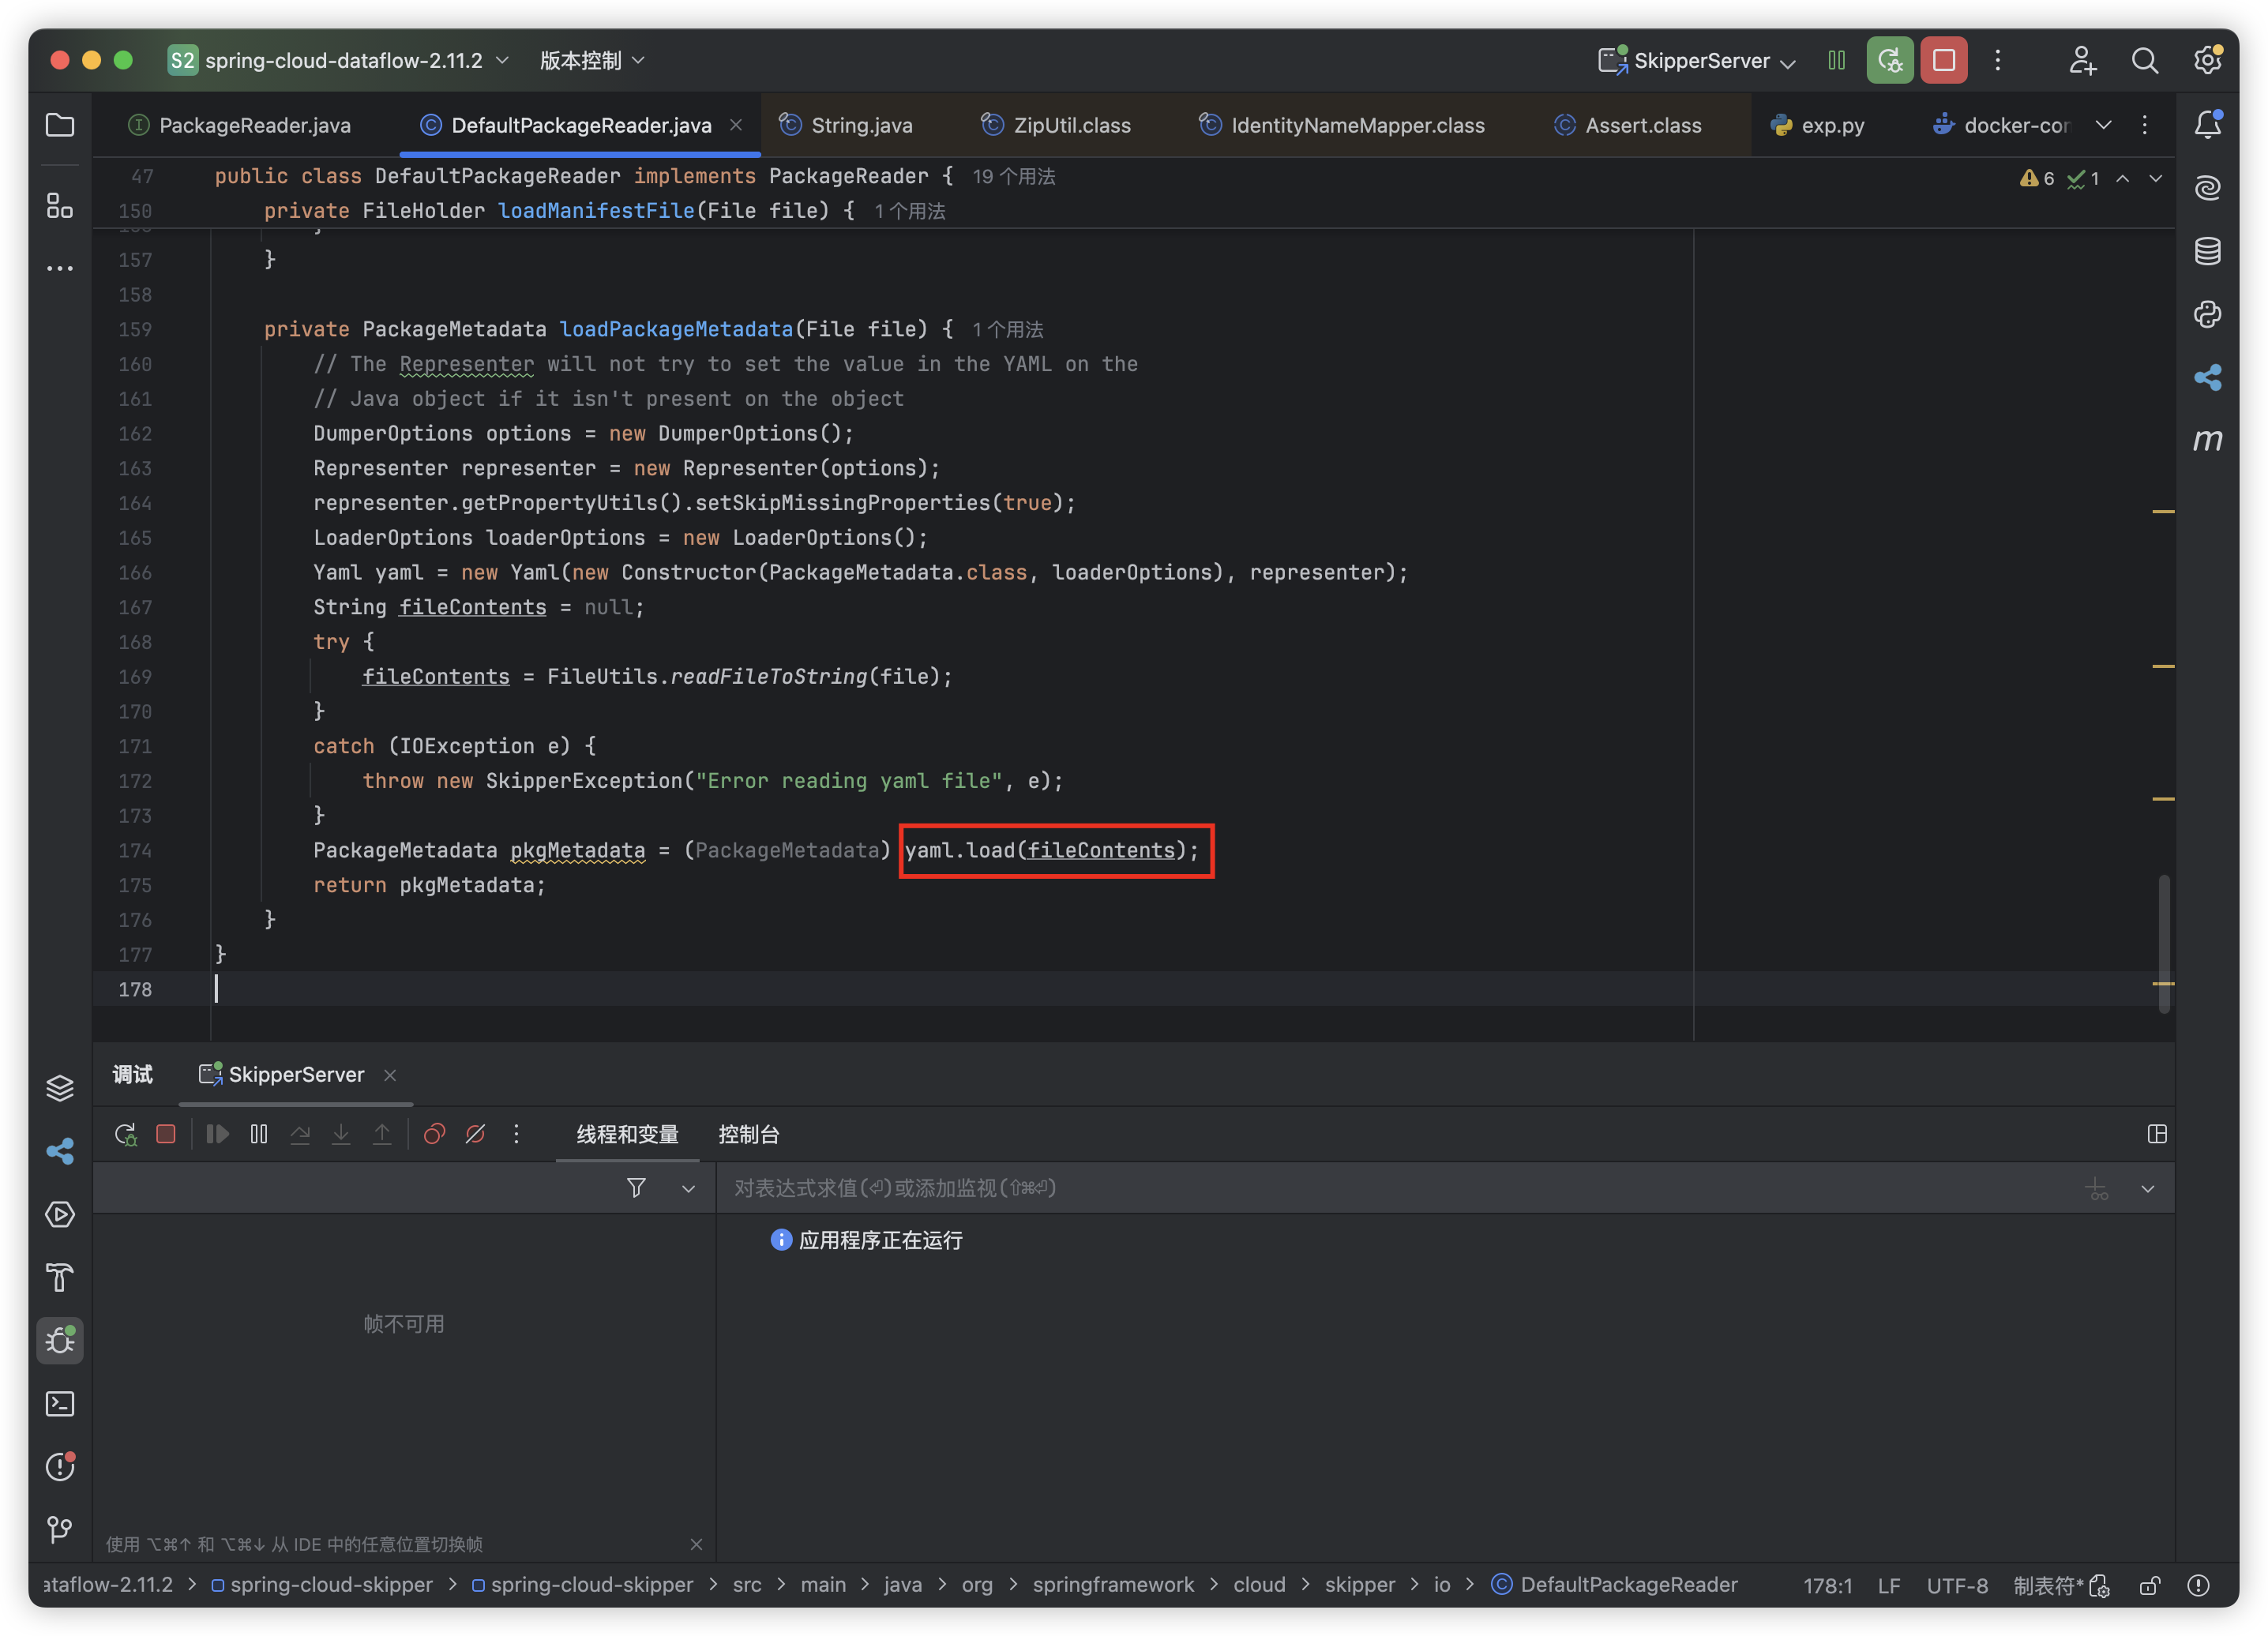Stop the process in debug panel toolbar

[x=166, y=1134]
